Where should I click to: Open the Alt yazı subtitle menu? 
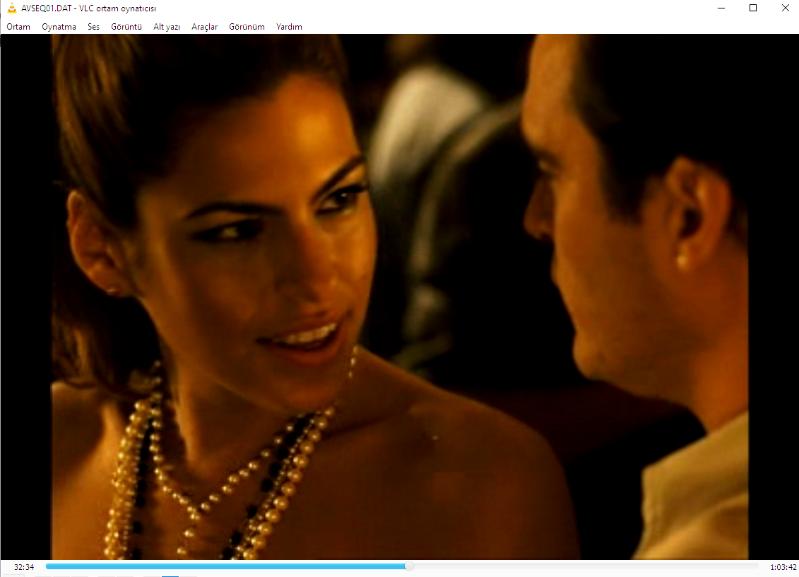167,27
